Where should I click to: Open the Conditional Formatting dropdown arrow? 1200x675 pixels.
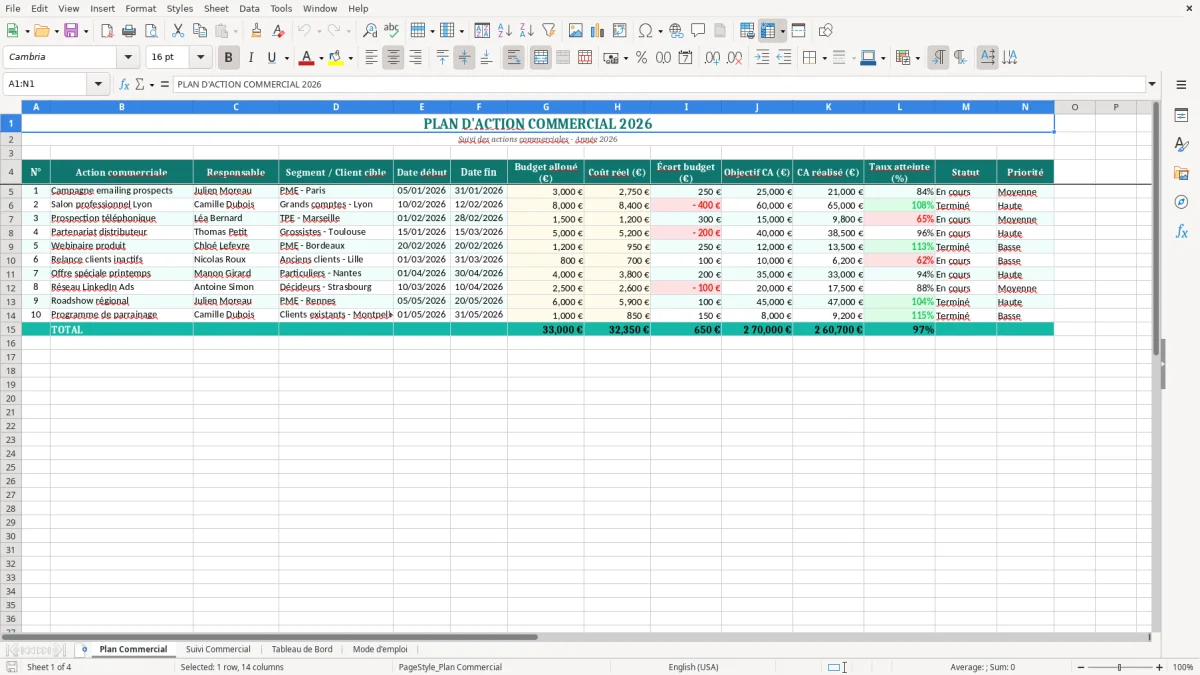(x=917, y=58)
